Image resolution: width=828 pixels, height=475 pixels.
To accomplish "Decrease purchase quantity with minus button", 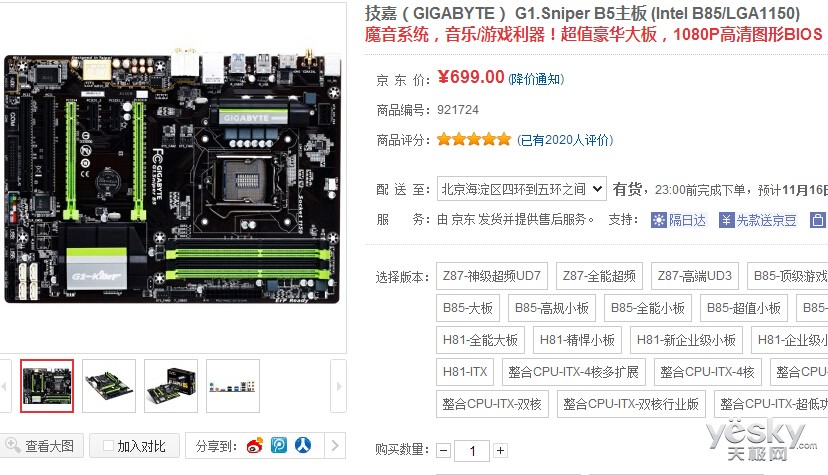I will coord(444,451).
